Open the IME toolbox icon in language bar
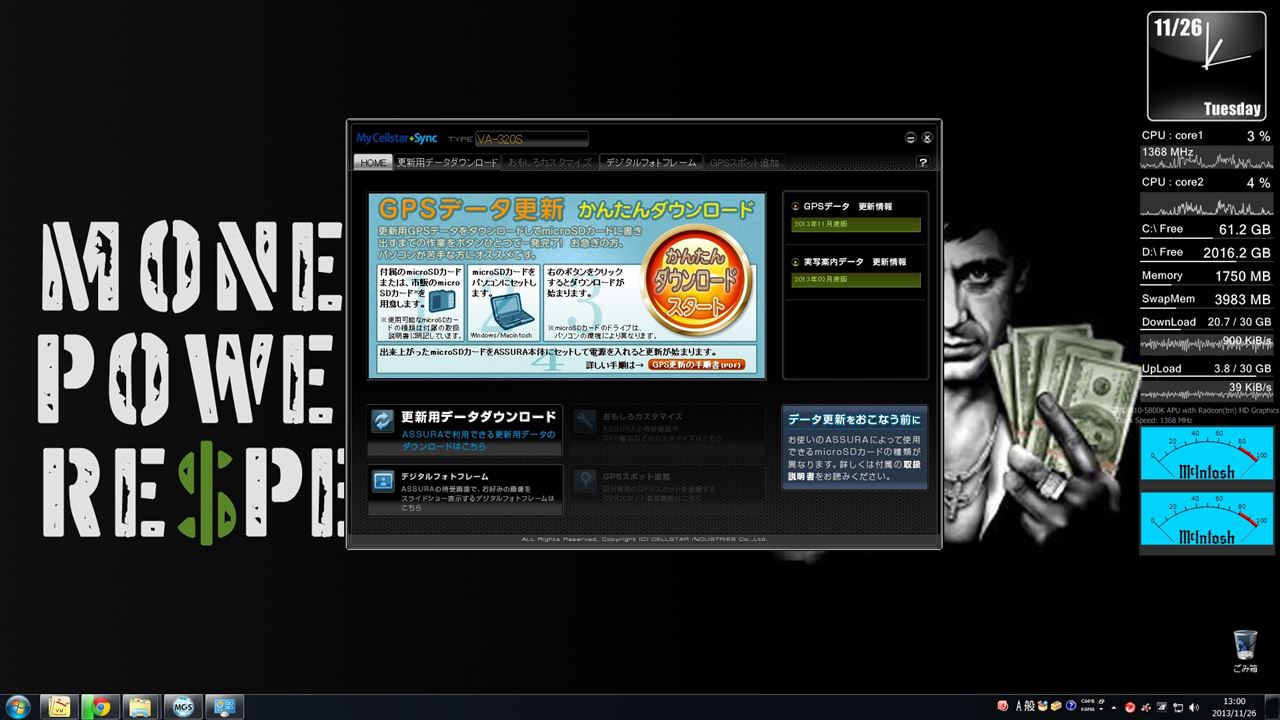Image resolution: width=1280 pixels, height=720 pixels. coord(1056,706)
